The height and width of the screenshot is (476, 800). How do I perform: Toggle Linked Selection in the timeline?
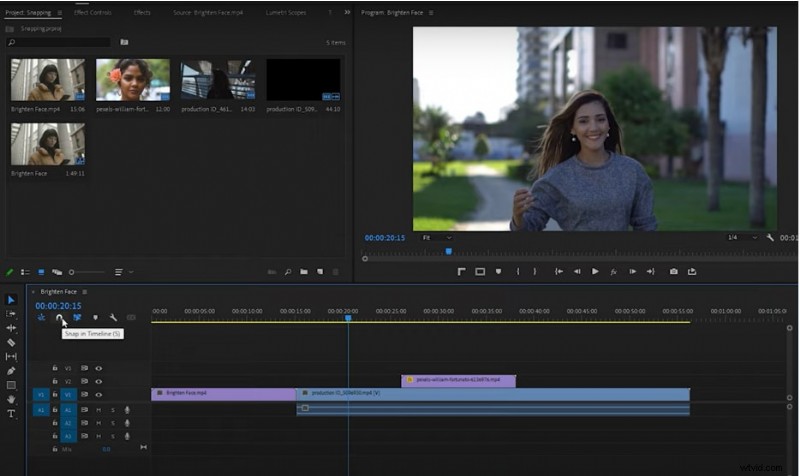tap(77, 317)
